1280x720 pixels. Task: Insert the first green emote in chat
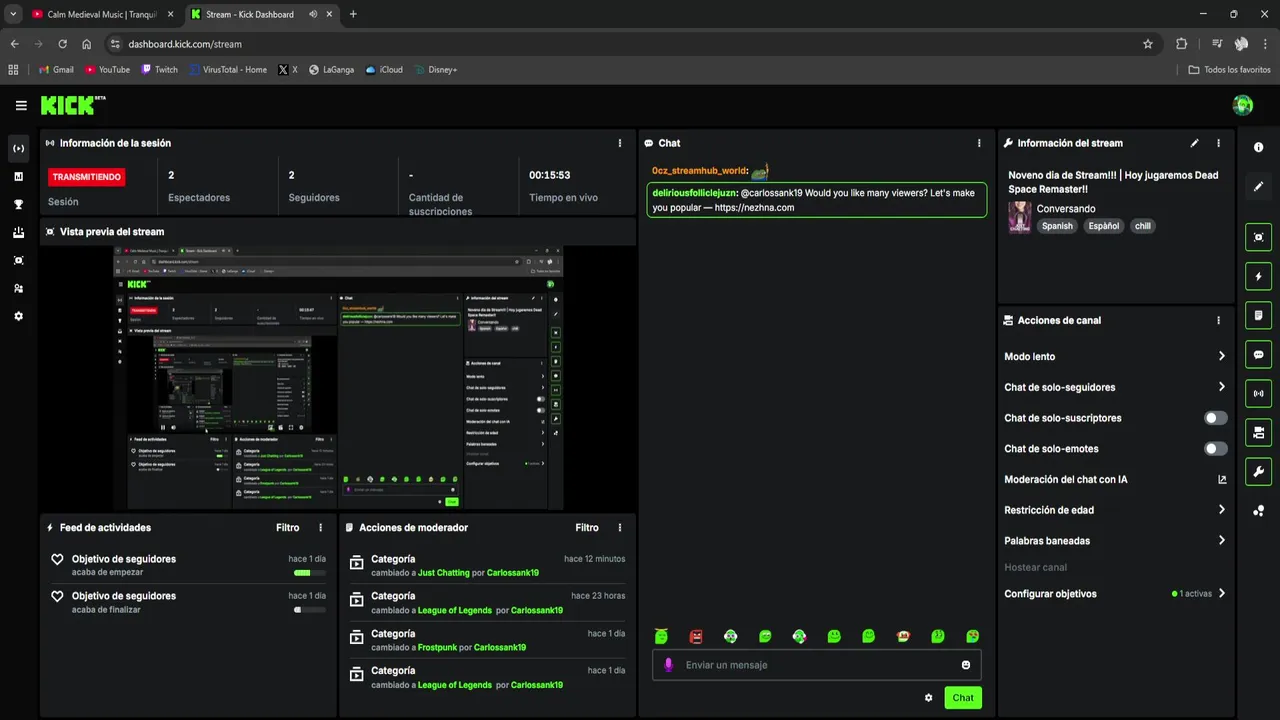(661, 636)
